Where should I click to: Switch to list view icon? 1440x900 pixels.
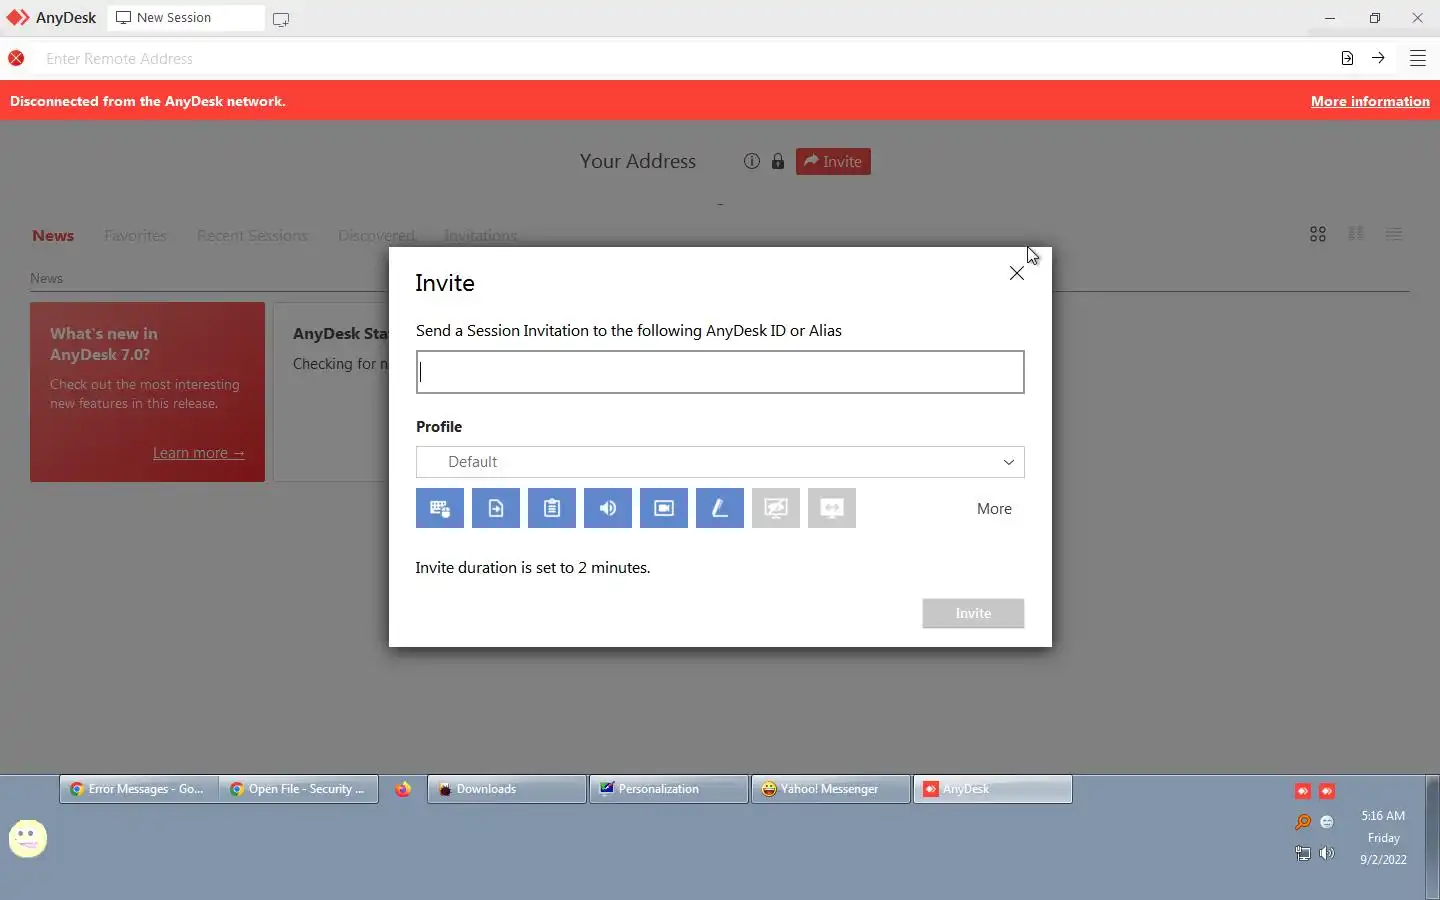(x=1394, y=233)
